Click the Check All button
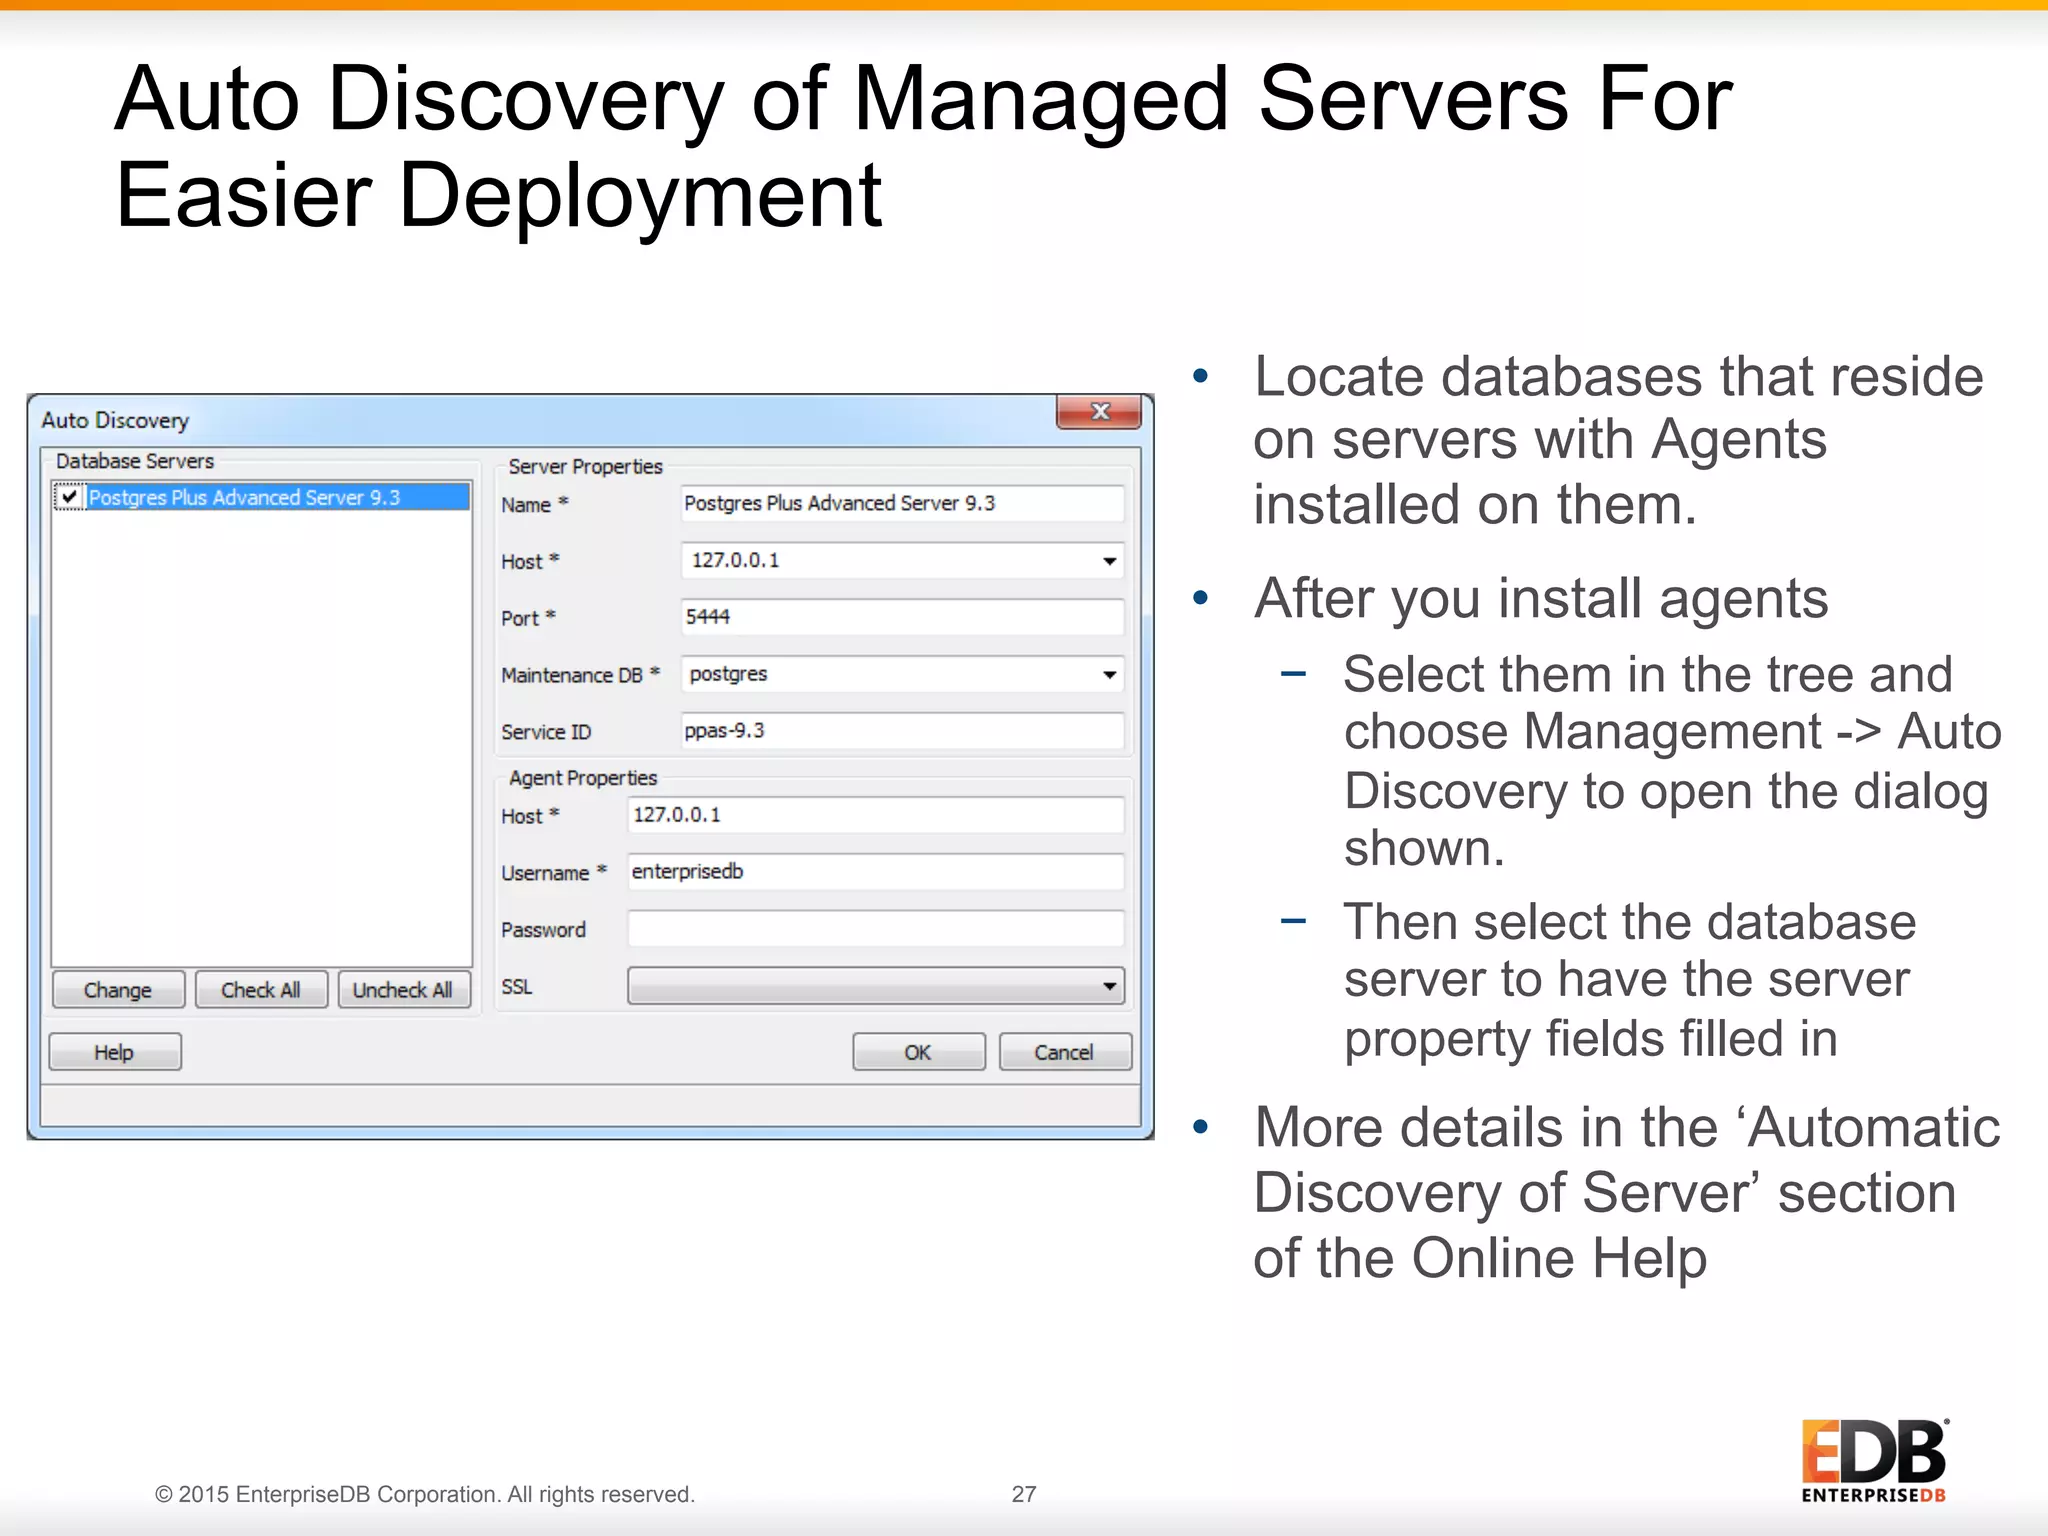 pyautogui.click(x=261, y=990)
